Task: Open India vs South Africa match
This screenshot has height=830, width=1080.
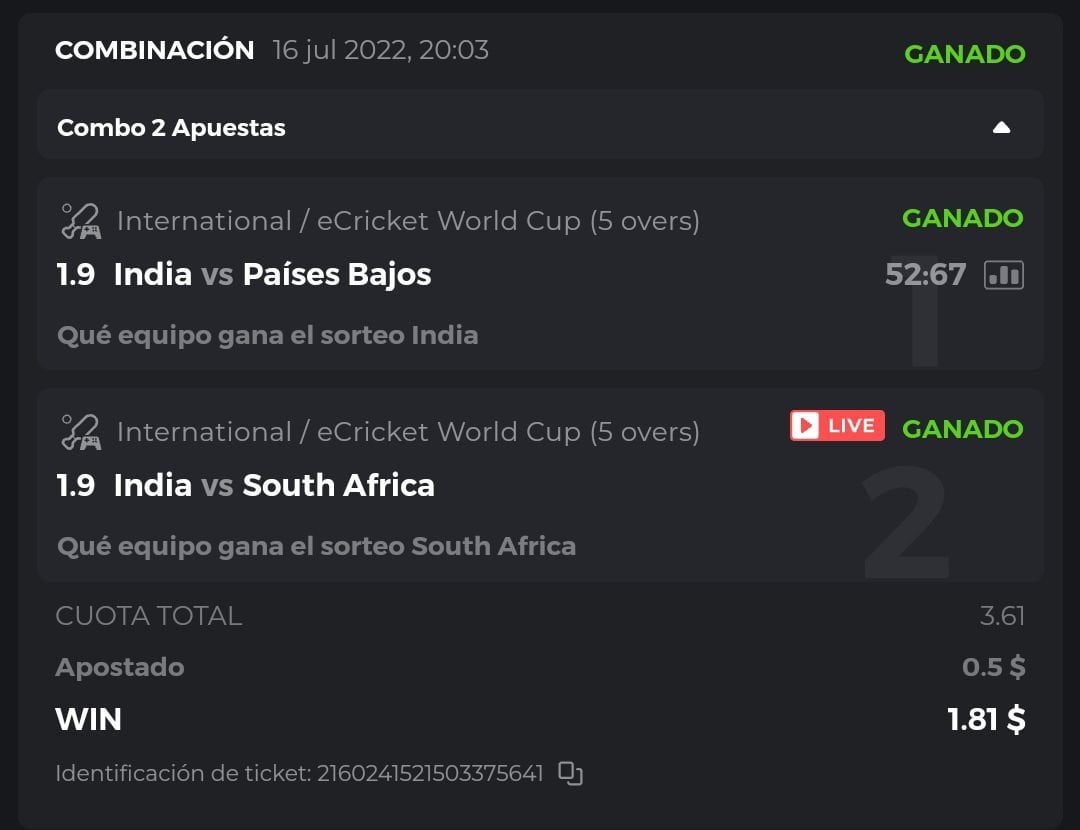Action: coord(274,485)
